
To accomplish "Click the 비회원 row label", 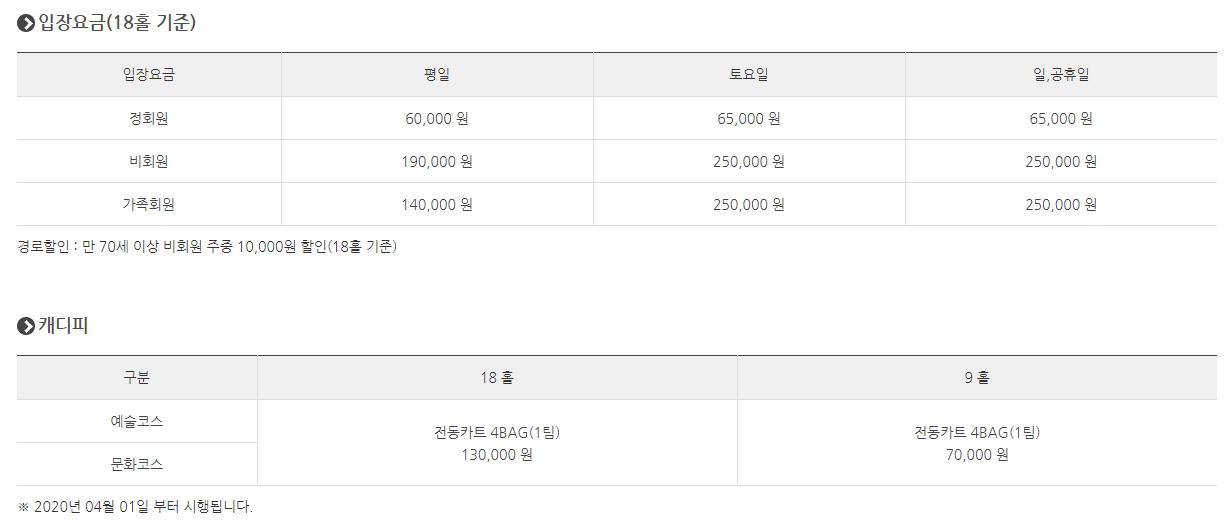I will click(x=149, y=161).
